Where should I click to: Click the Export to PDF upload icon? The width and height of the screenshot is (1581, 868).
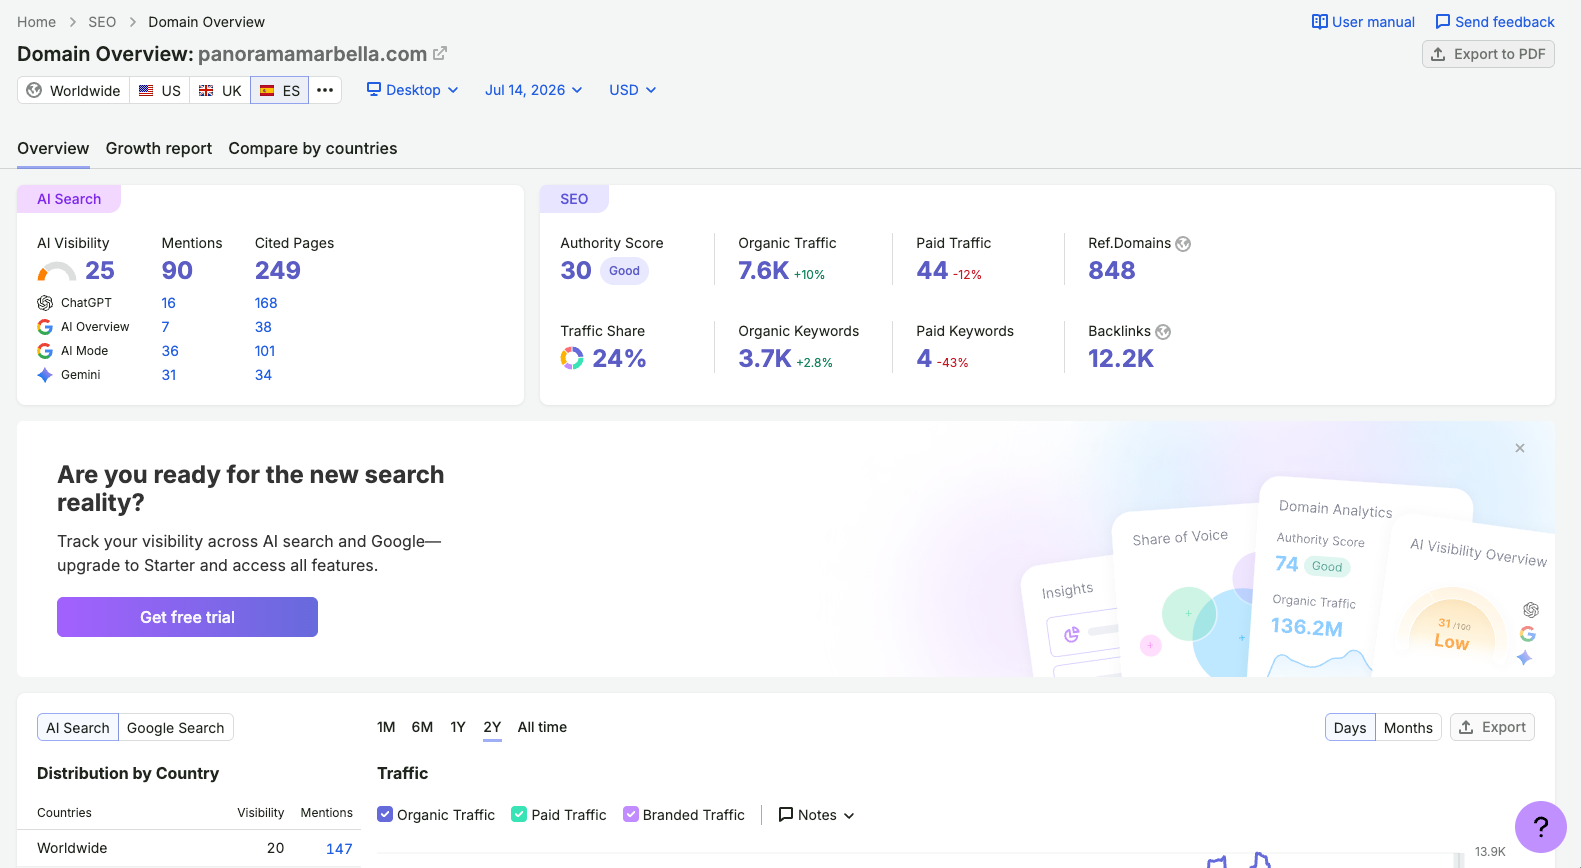1438,54
